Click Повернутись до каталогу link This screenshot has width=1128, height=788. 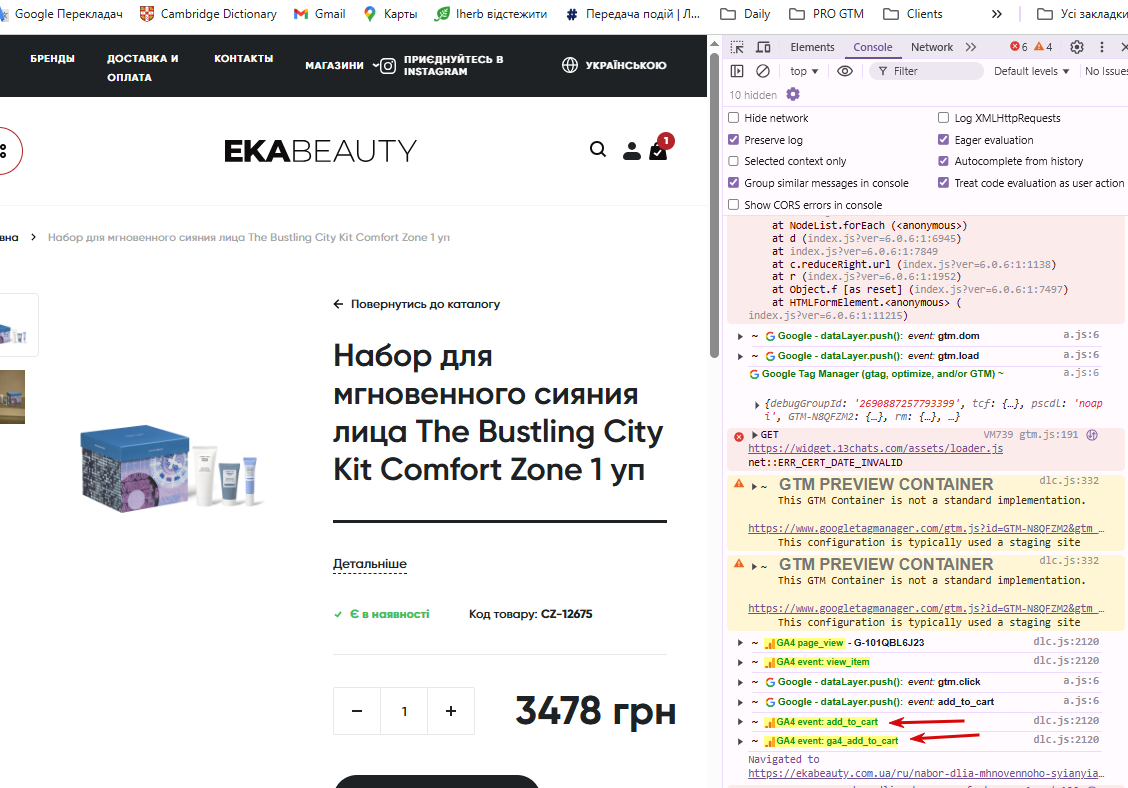click(425, 304)
